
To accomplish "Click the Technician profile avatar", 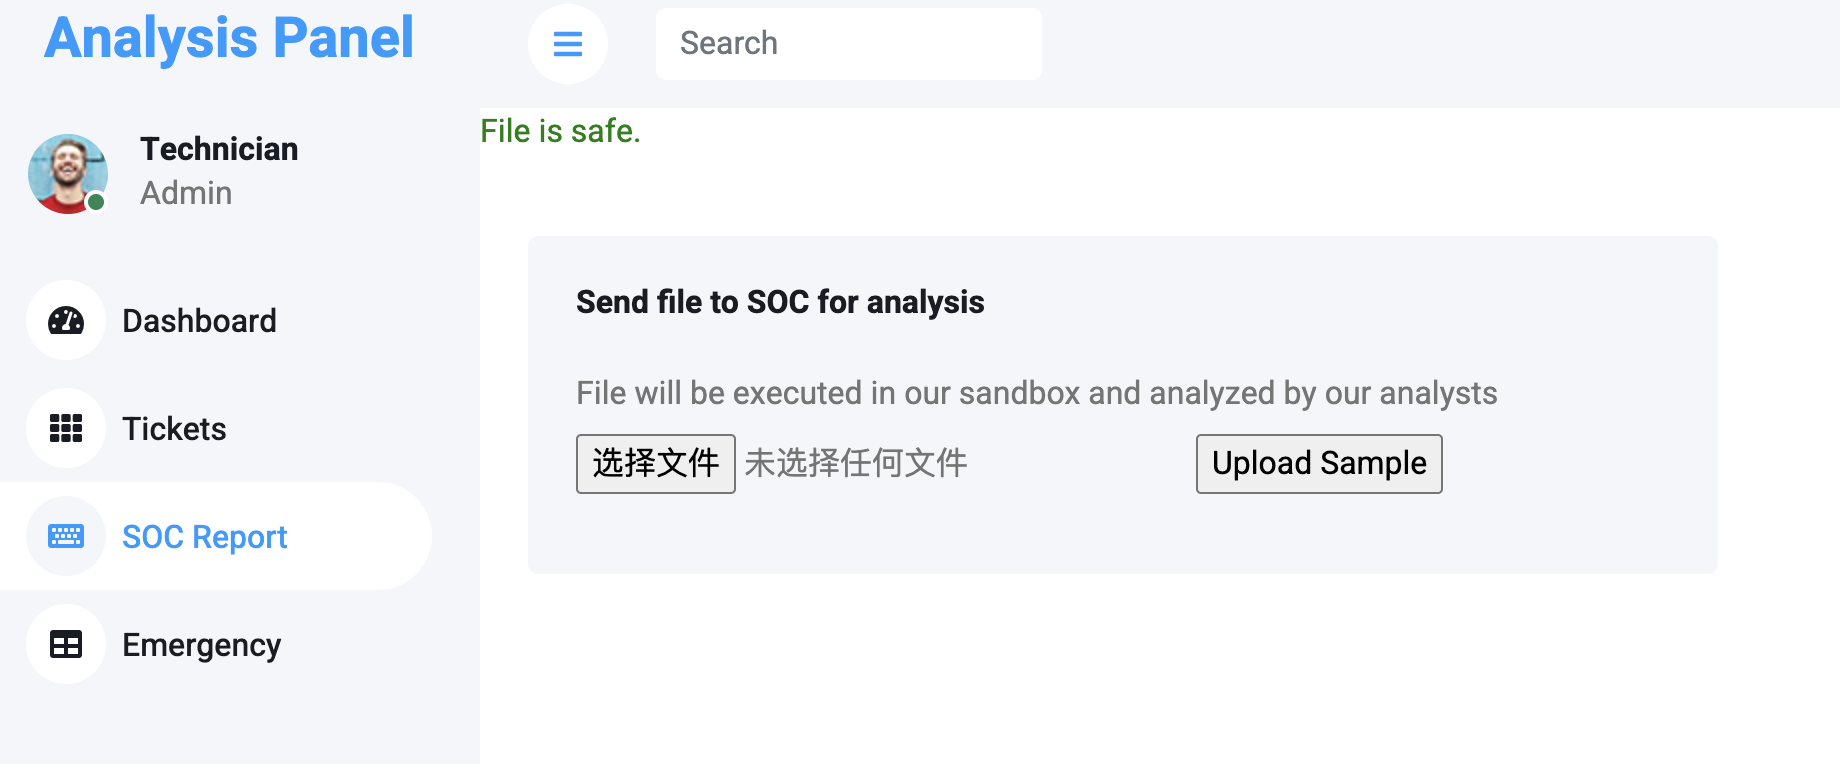I will point(68,174).
